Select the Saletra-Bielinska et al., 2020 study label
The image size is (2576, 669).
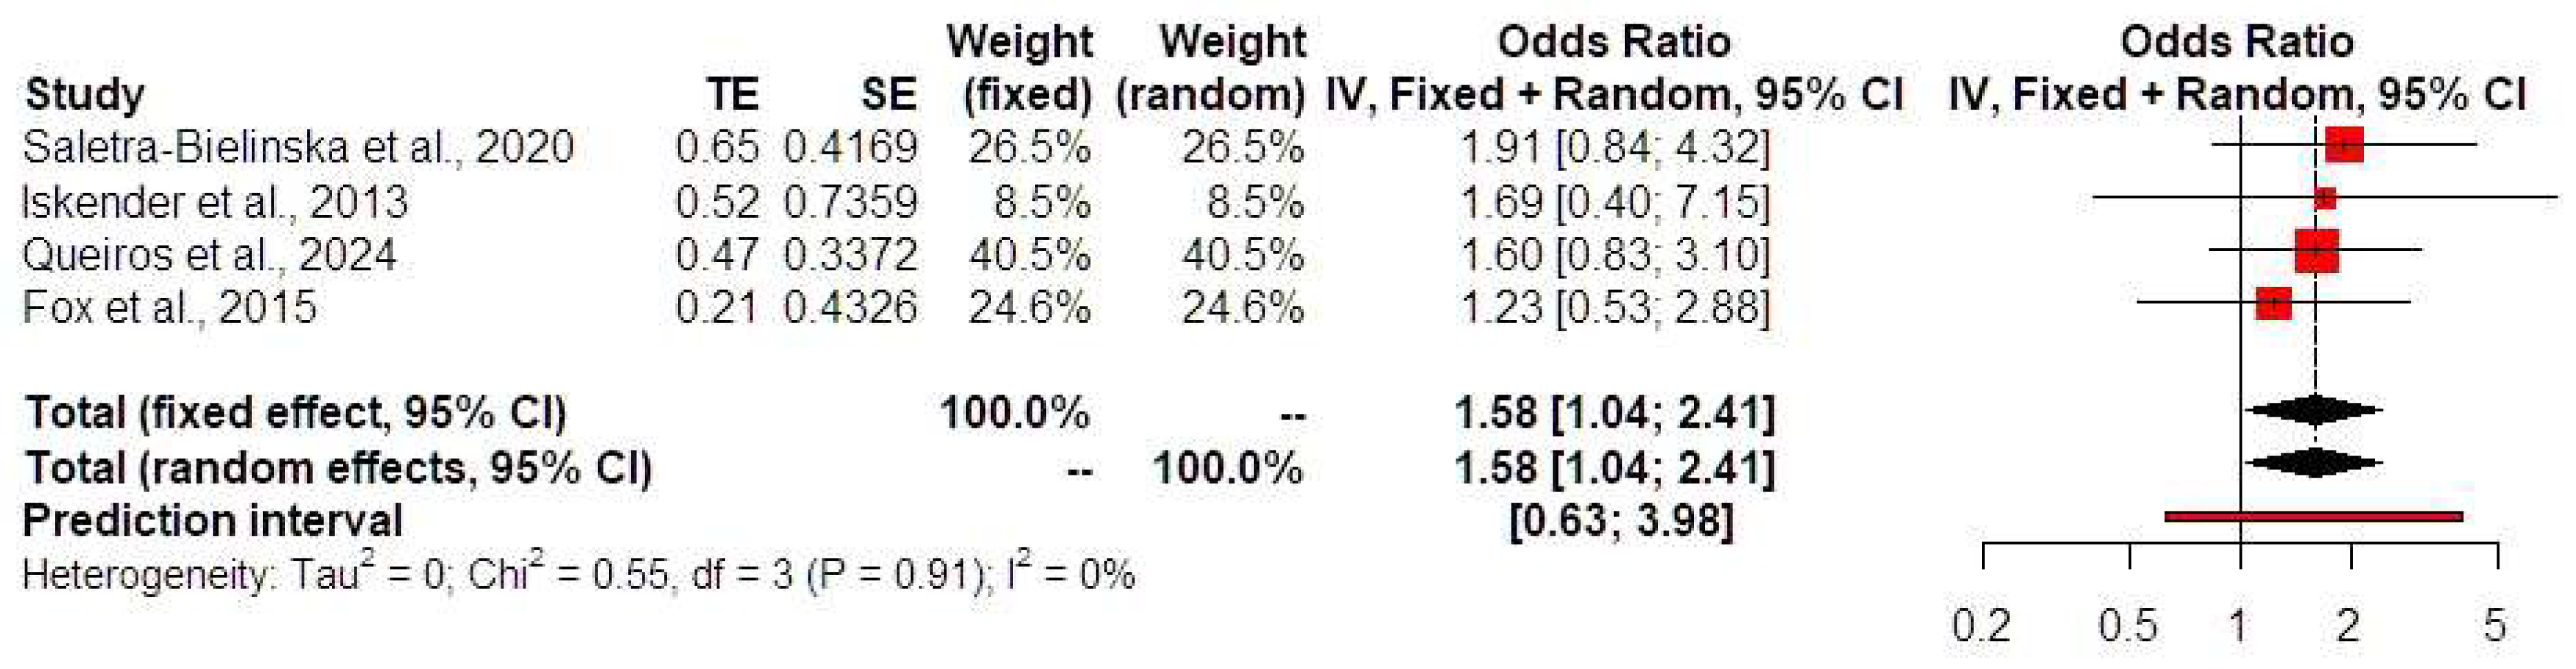coord(298,148)
